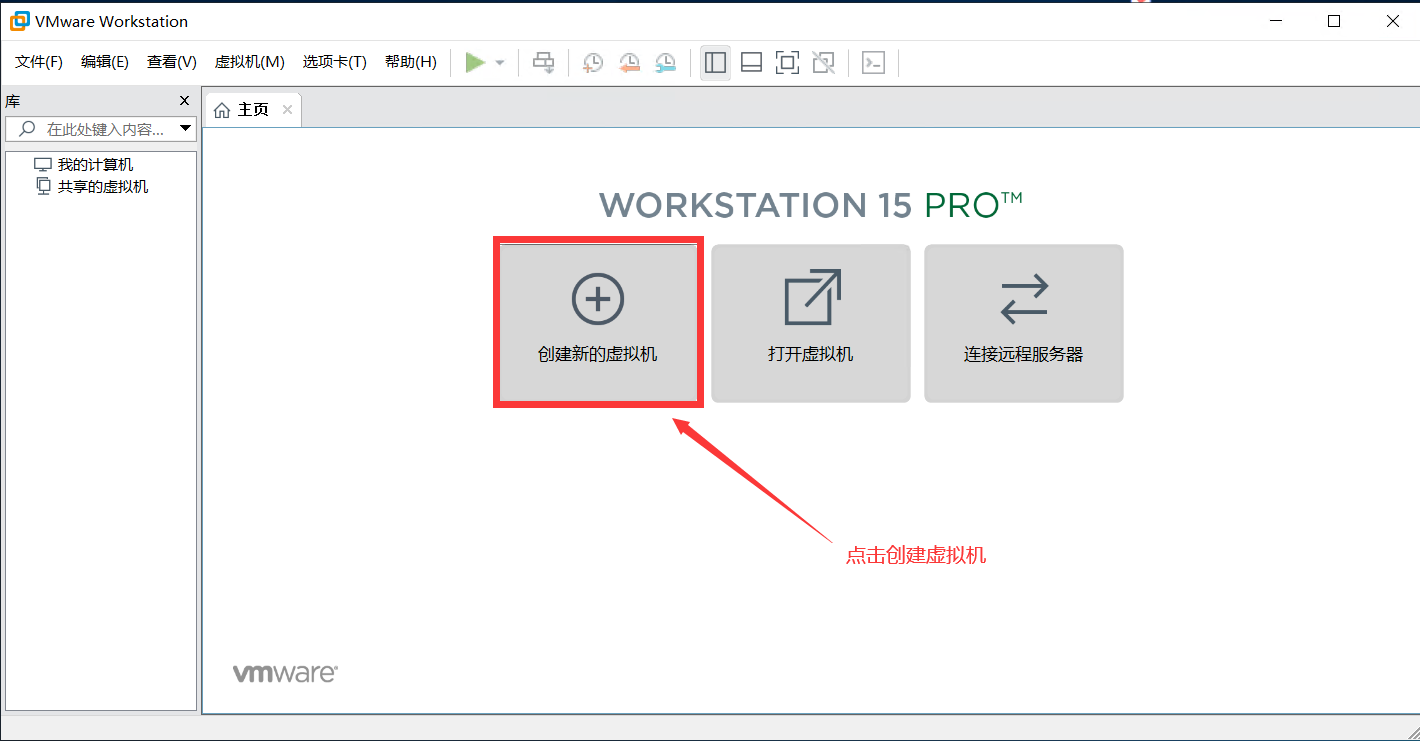The height and width of the screenshot is (741, 1420).
Task: Toggle the thumbnail bar view icon
Action: (x=751, y=63)
